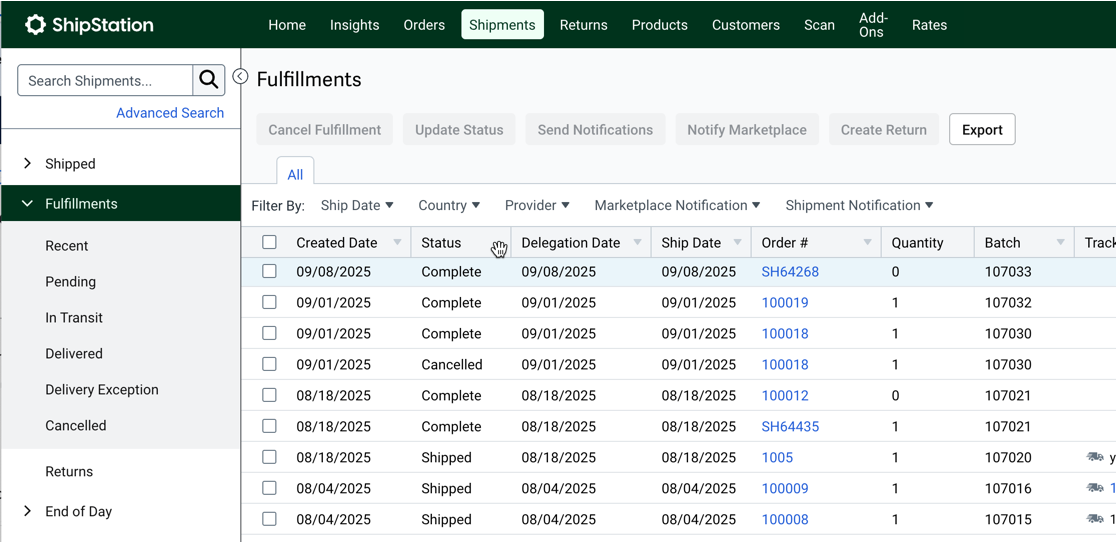Open Created Date column sort arrow

coord(397,242)
